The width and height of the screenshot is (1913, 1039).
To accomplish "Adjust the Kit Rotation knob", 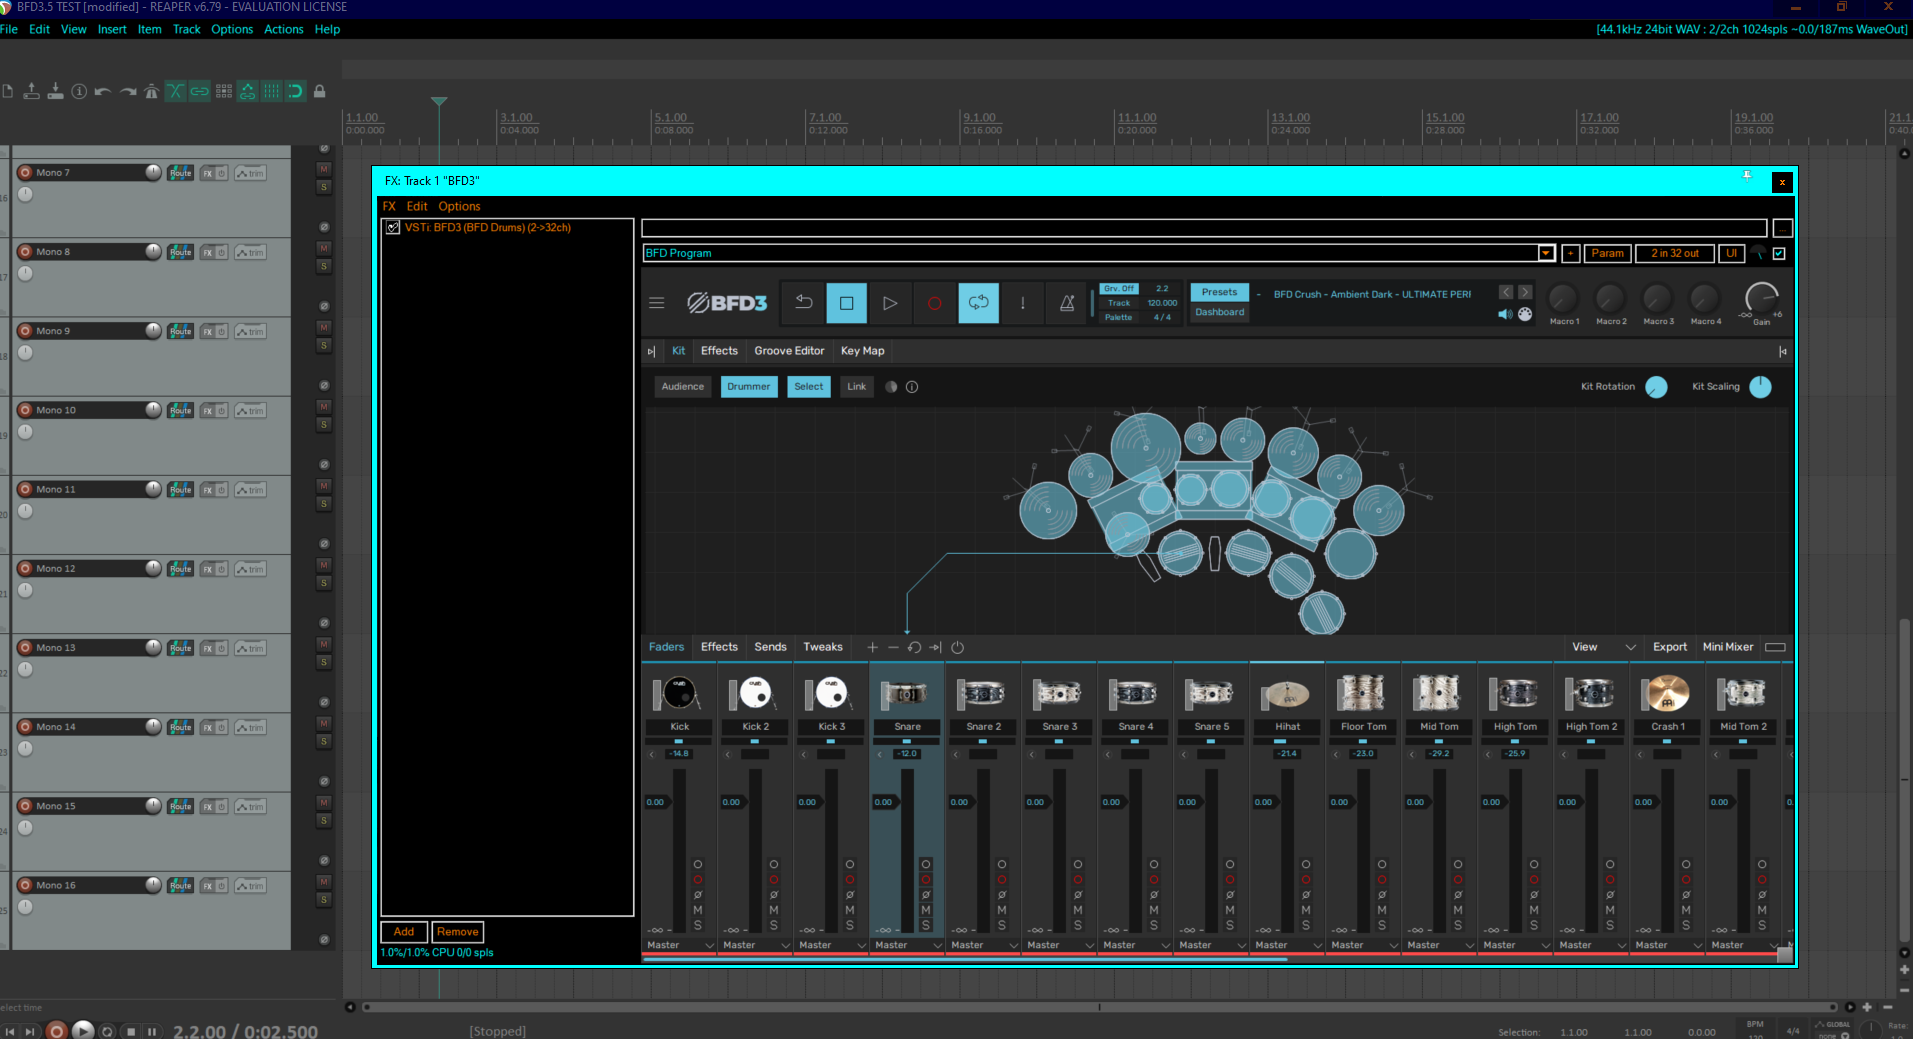I will click(x=1656, y=387).
